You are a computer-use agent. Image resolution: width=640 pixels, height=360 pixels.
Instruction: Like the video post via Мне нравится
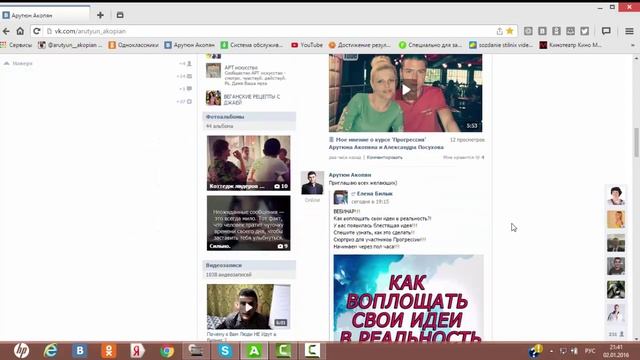point(464,157)
